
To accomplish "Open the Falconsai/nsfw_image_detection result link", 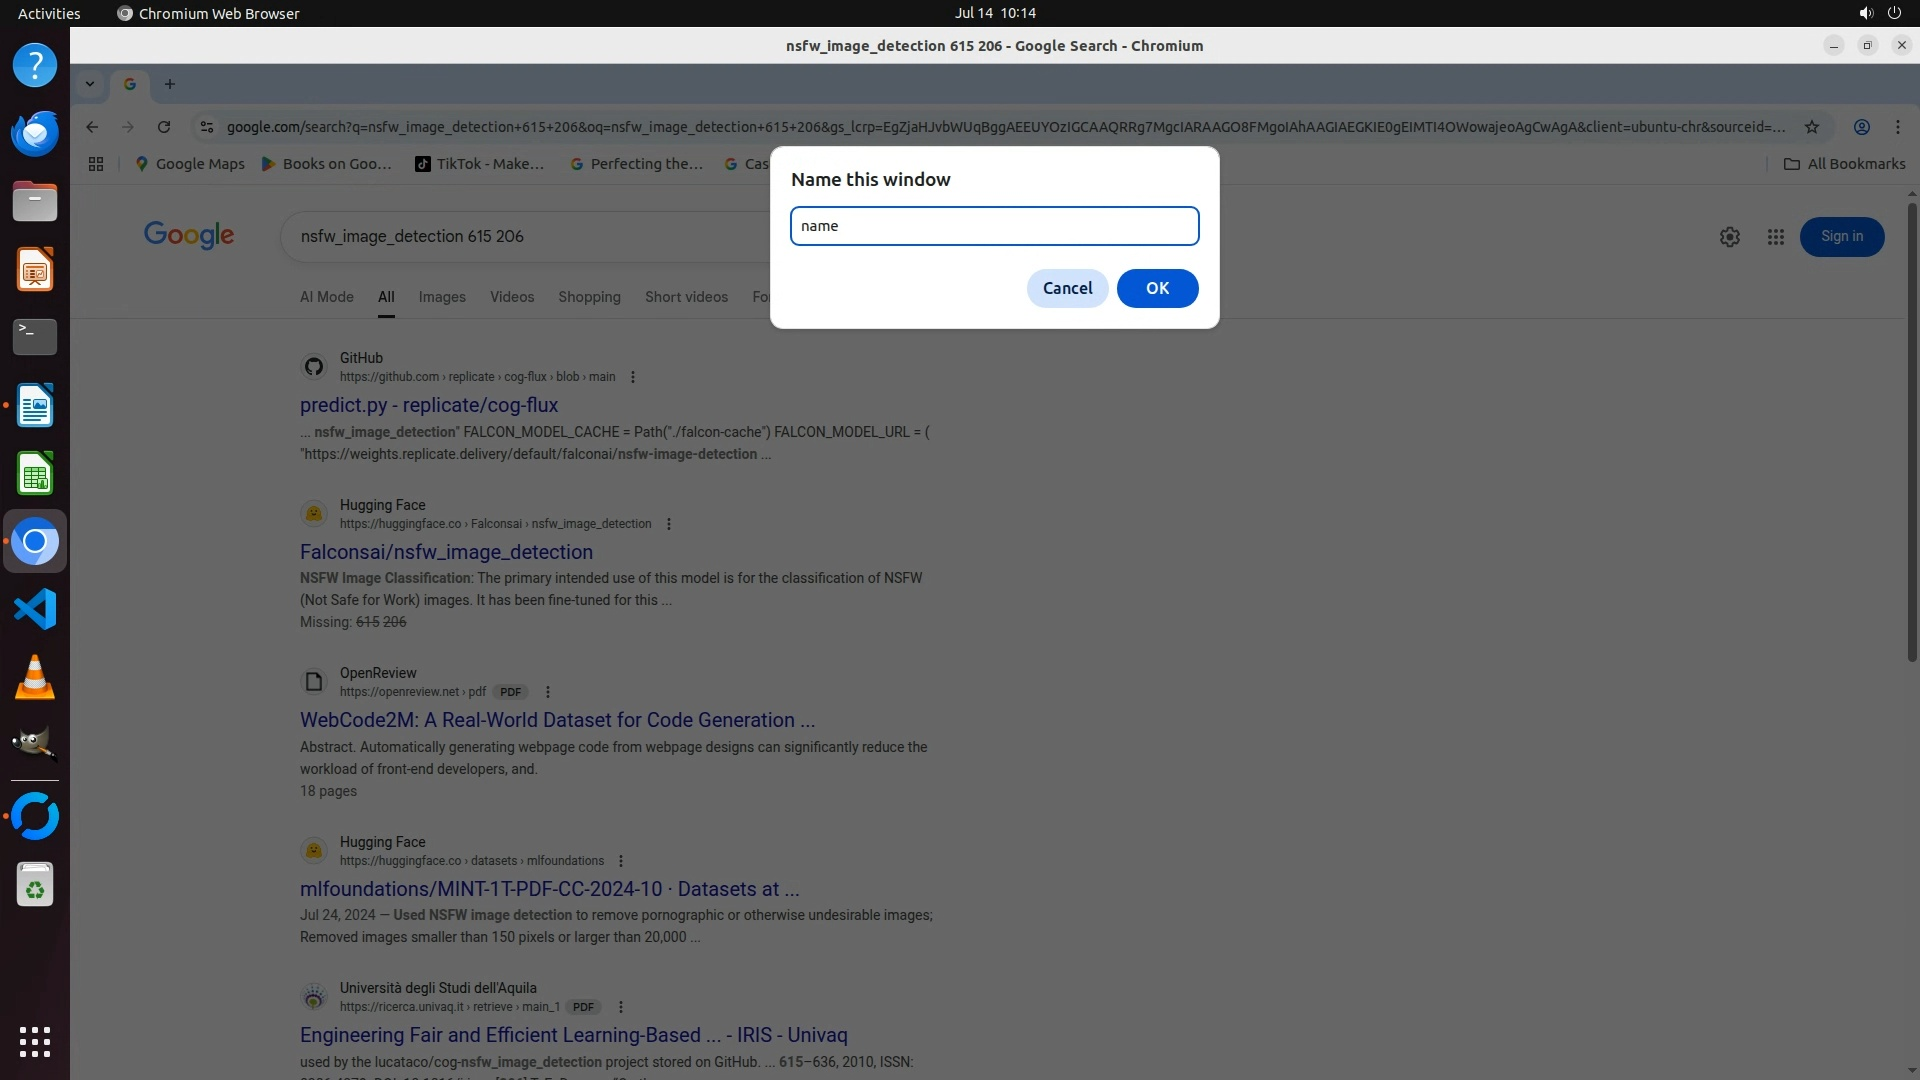I will [446, 552].
